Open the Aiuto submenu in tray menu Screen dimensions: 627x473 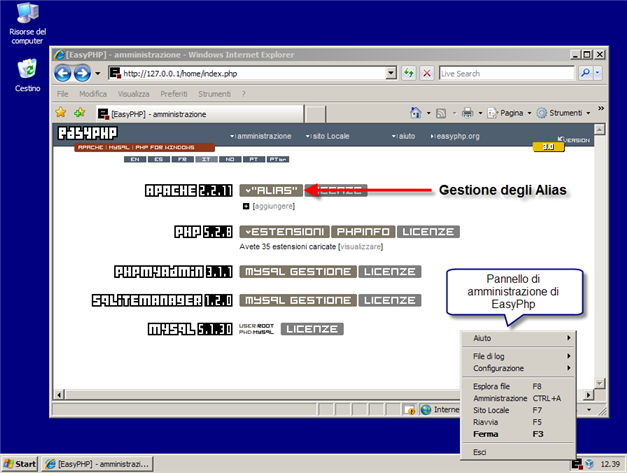pos(518,338)
